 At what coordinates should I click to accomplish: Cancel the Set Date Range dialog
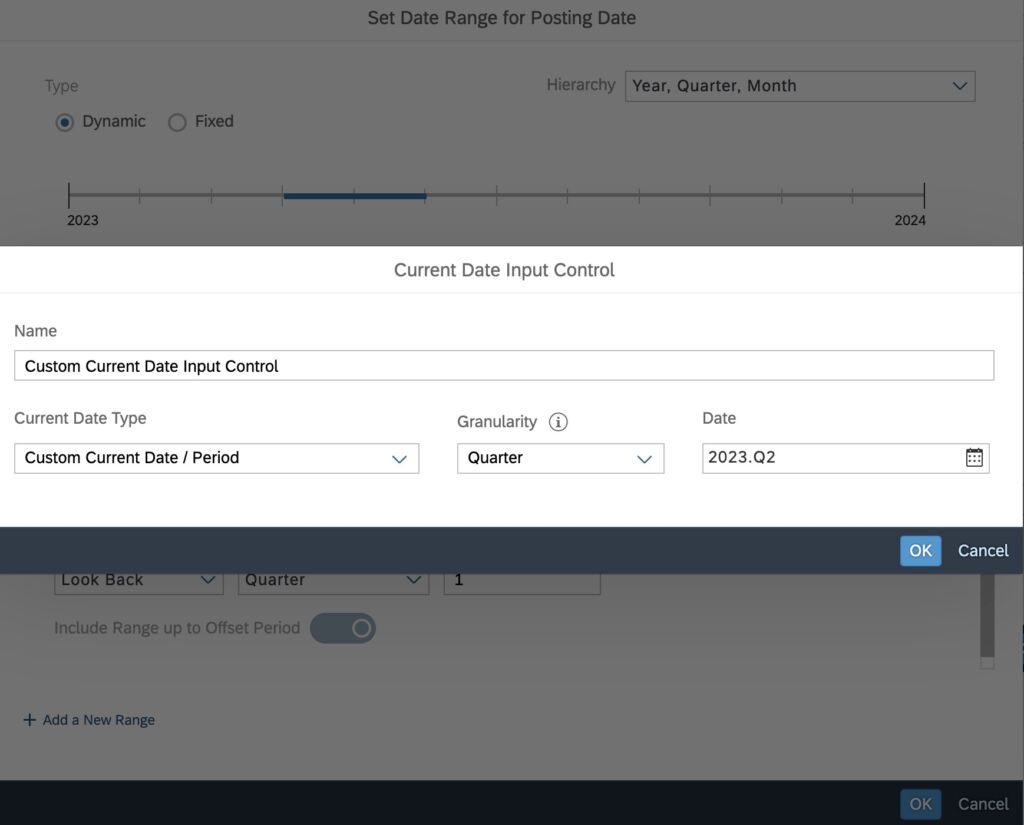coord(983,804)
